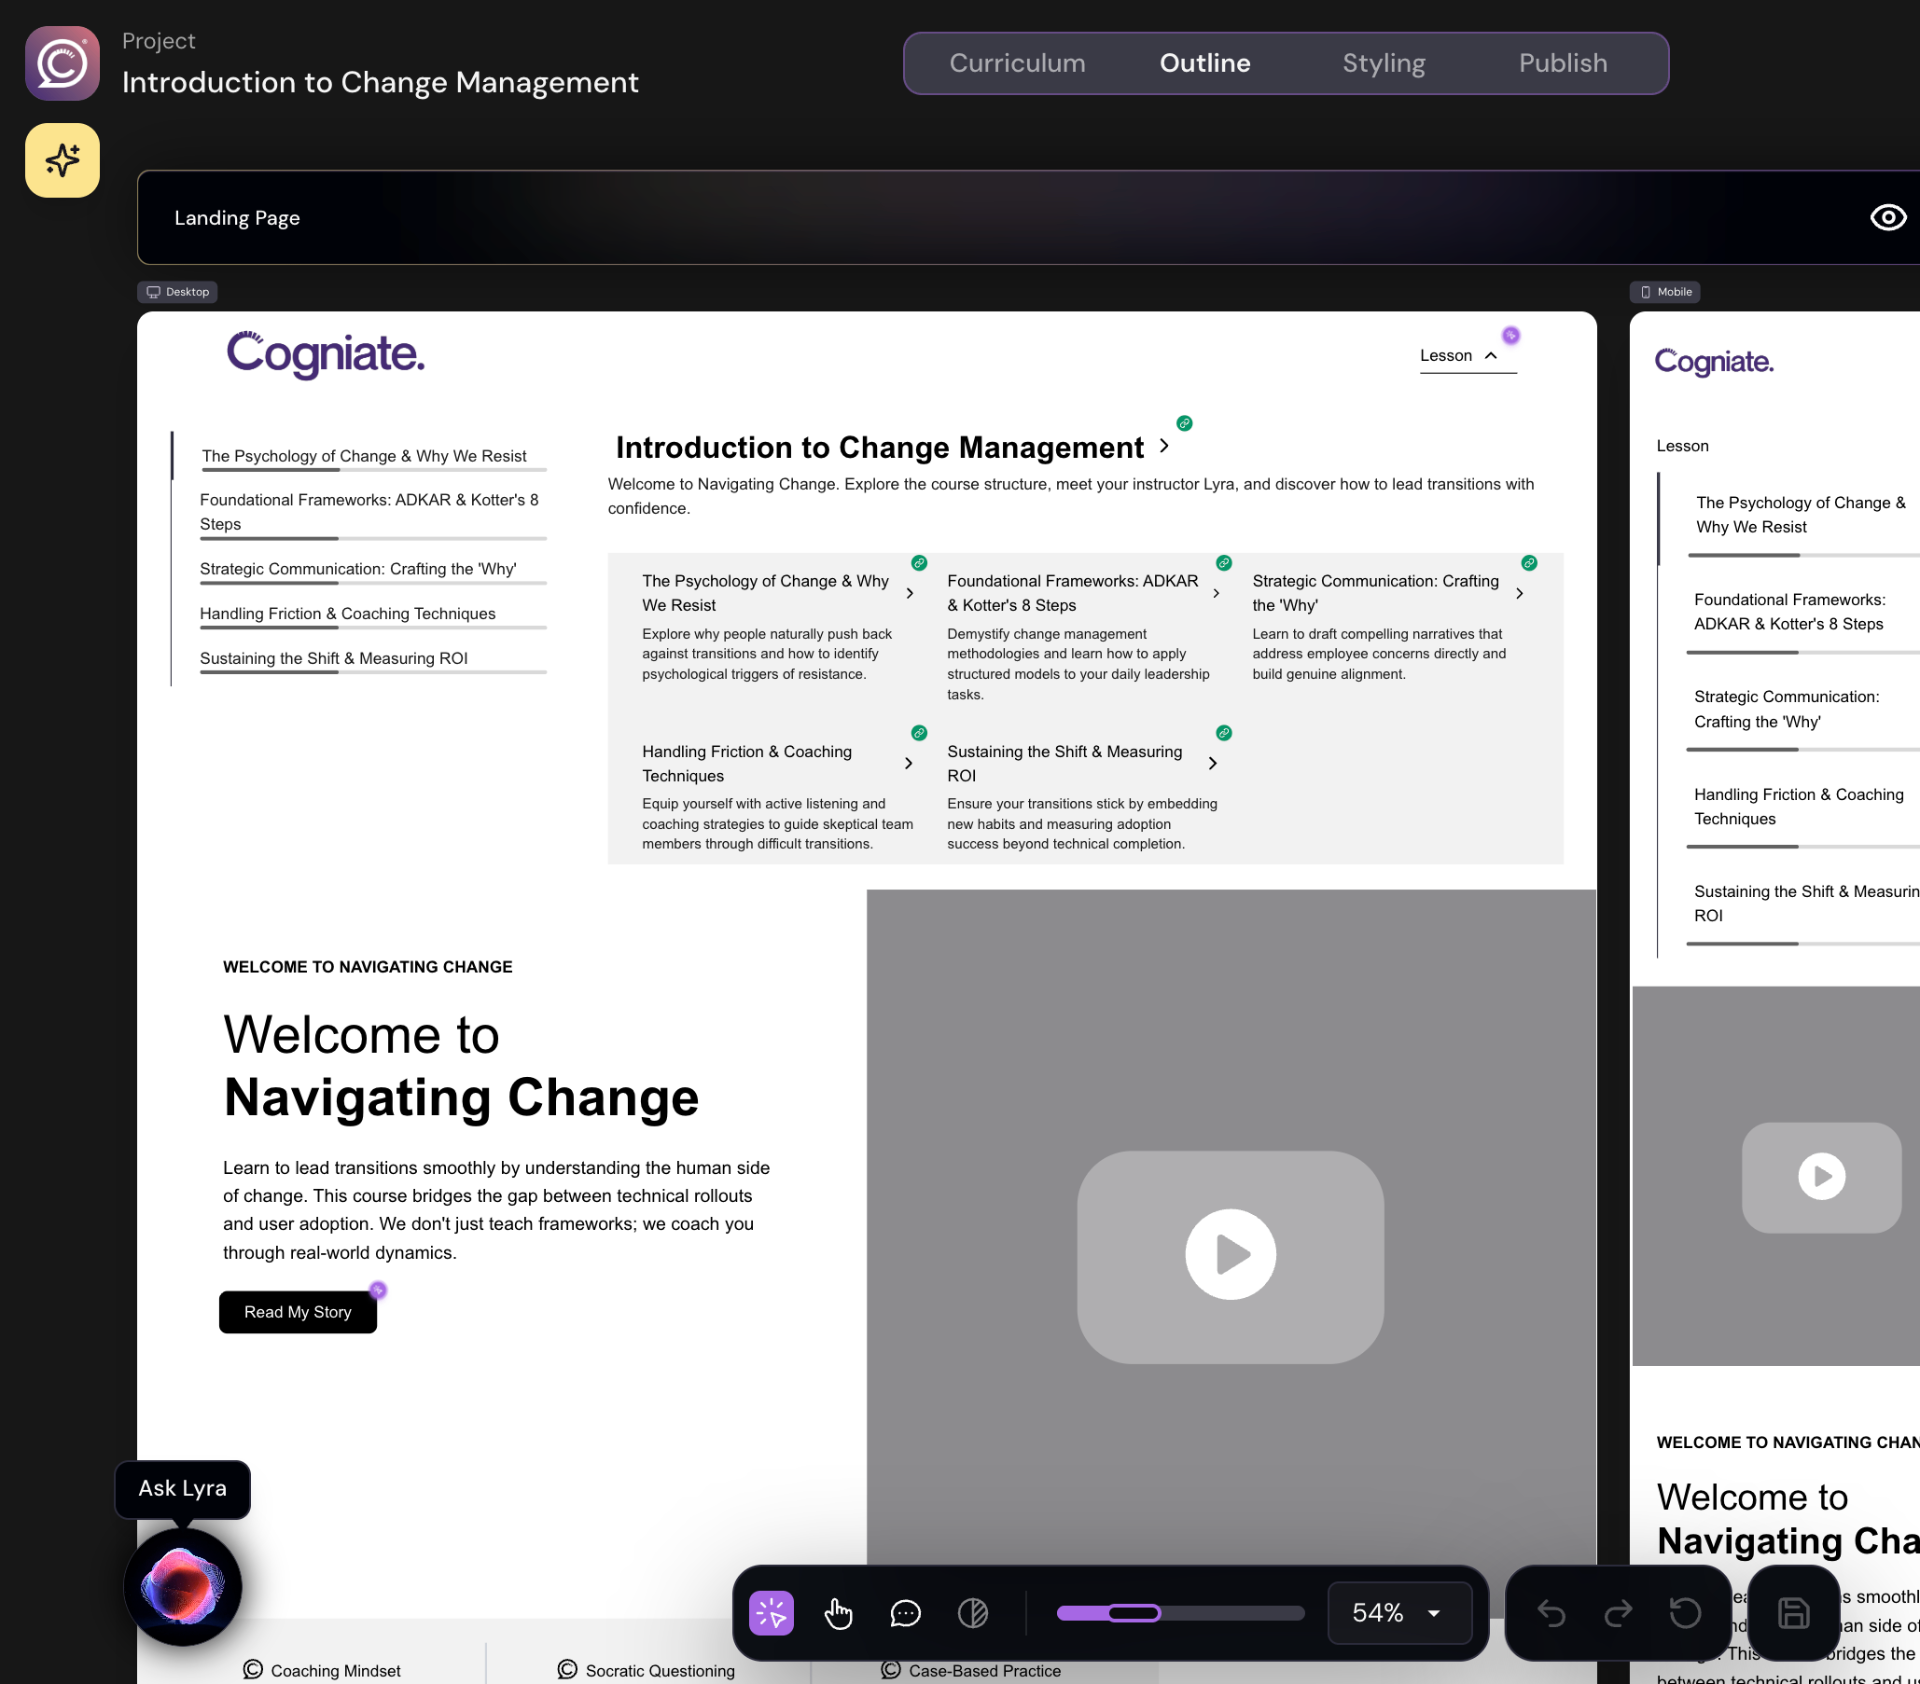This screenshot has width=1920, height=1684.
Task: Open the comment bubble tool
Action: (x=905, y=1613)
